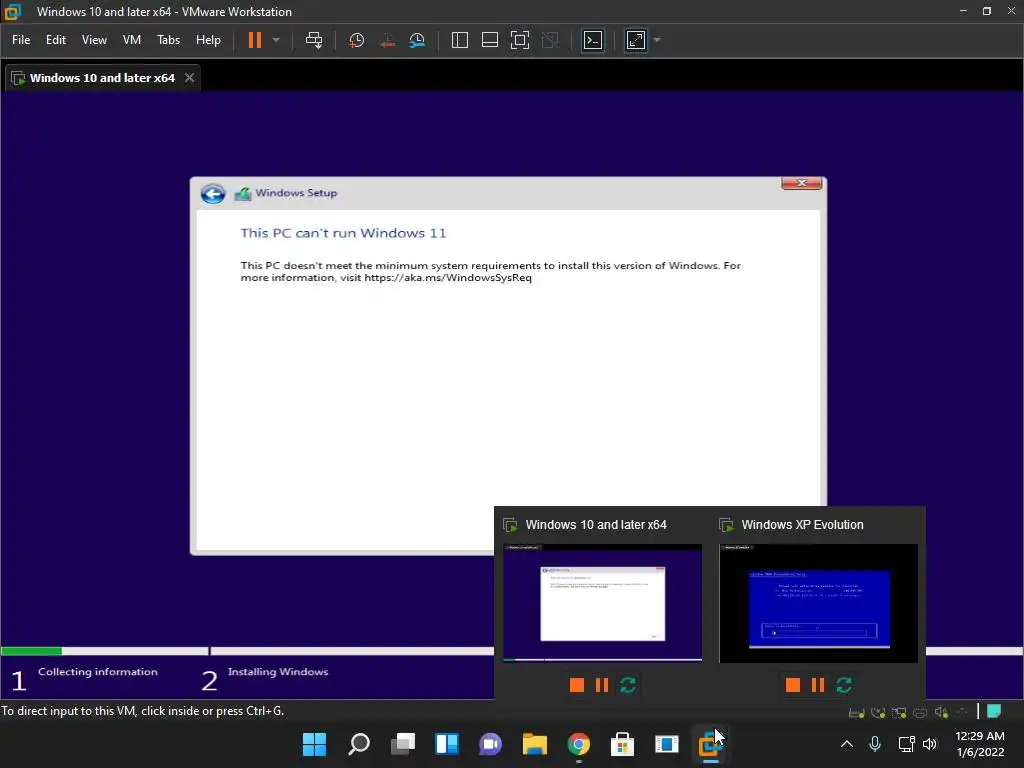Click the Installing Windows step label
The image size is (1024, 768).
click(x=278, y=671)
